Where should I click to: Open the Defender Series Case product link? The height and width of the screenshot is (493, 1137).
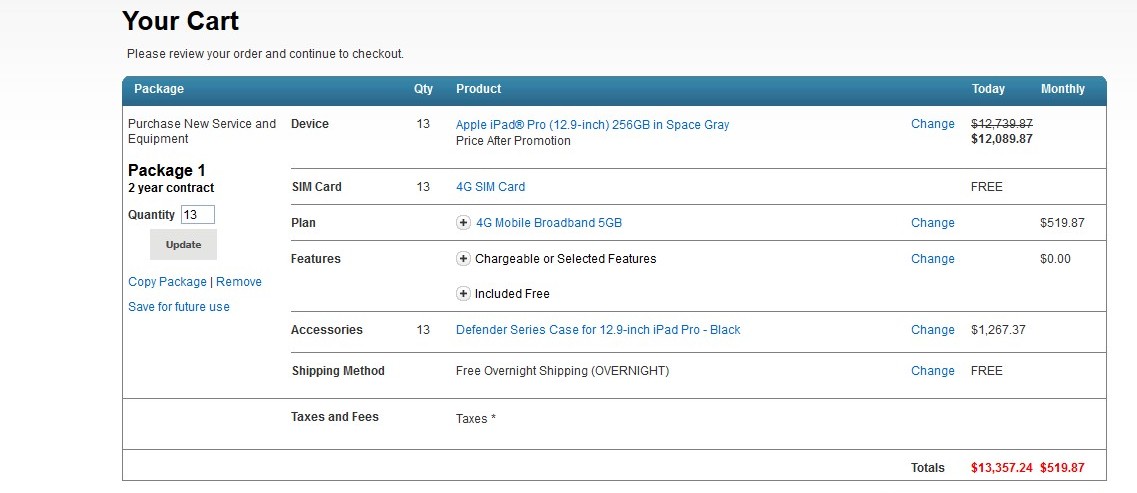(x=598, y=330)
